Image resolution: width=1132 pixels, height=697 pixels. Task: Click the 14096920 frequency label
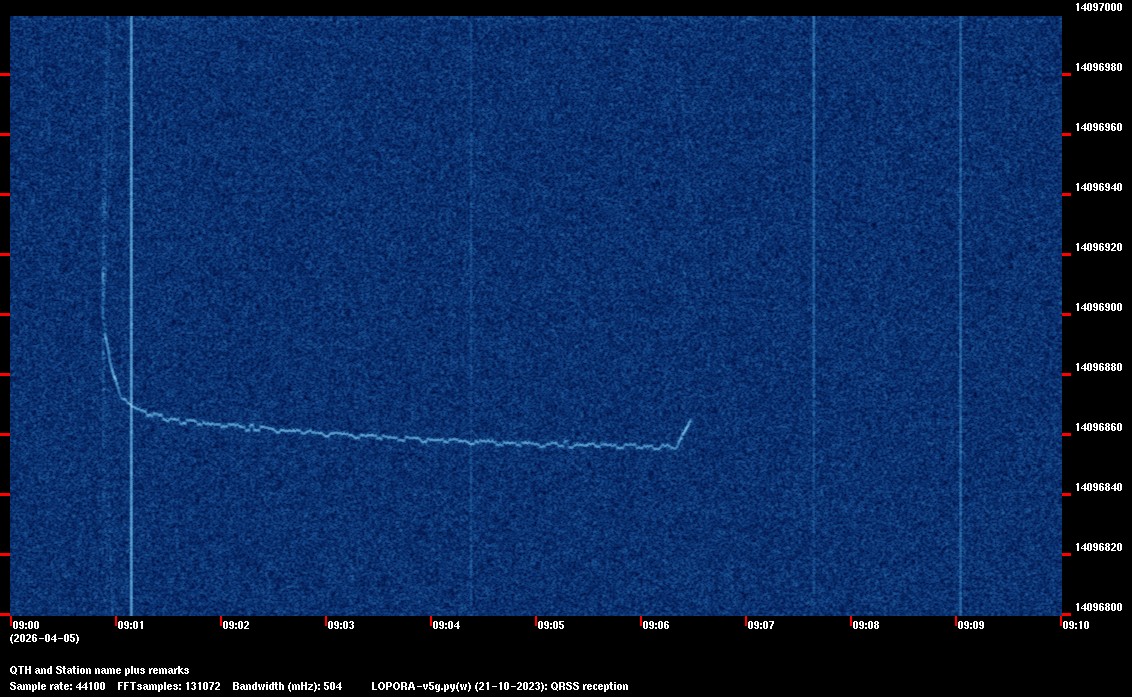coord(1098,247)
